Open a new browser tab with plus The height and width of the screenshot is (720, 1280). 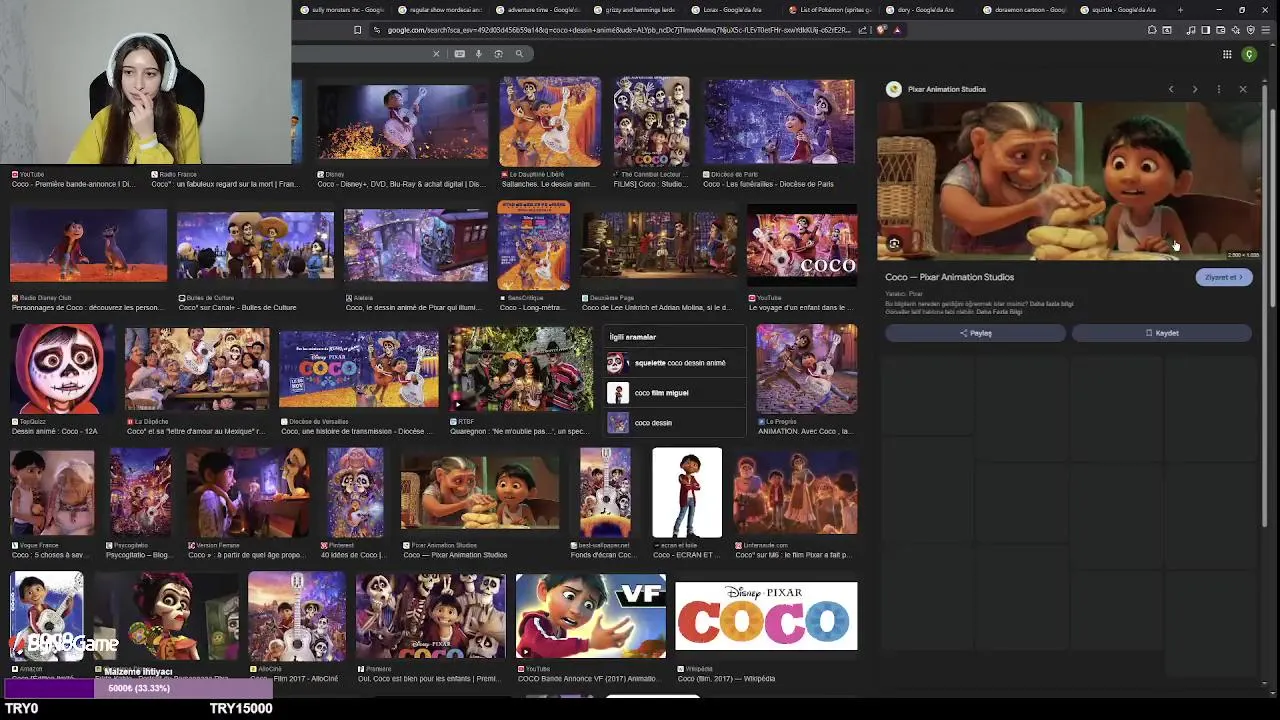[1180, 10]
